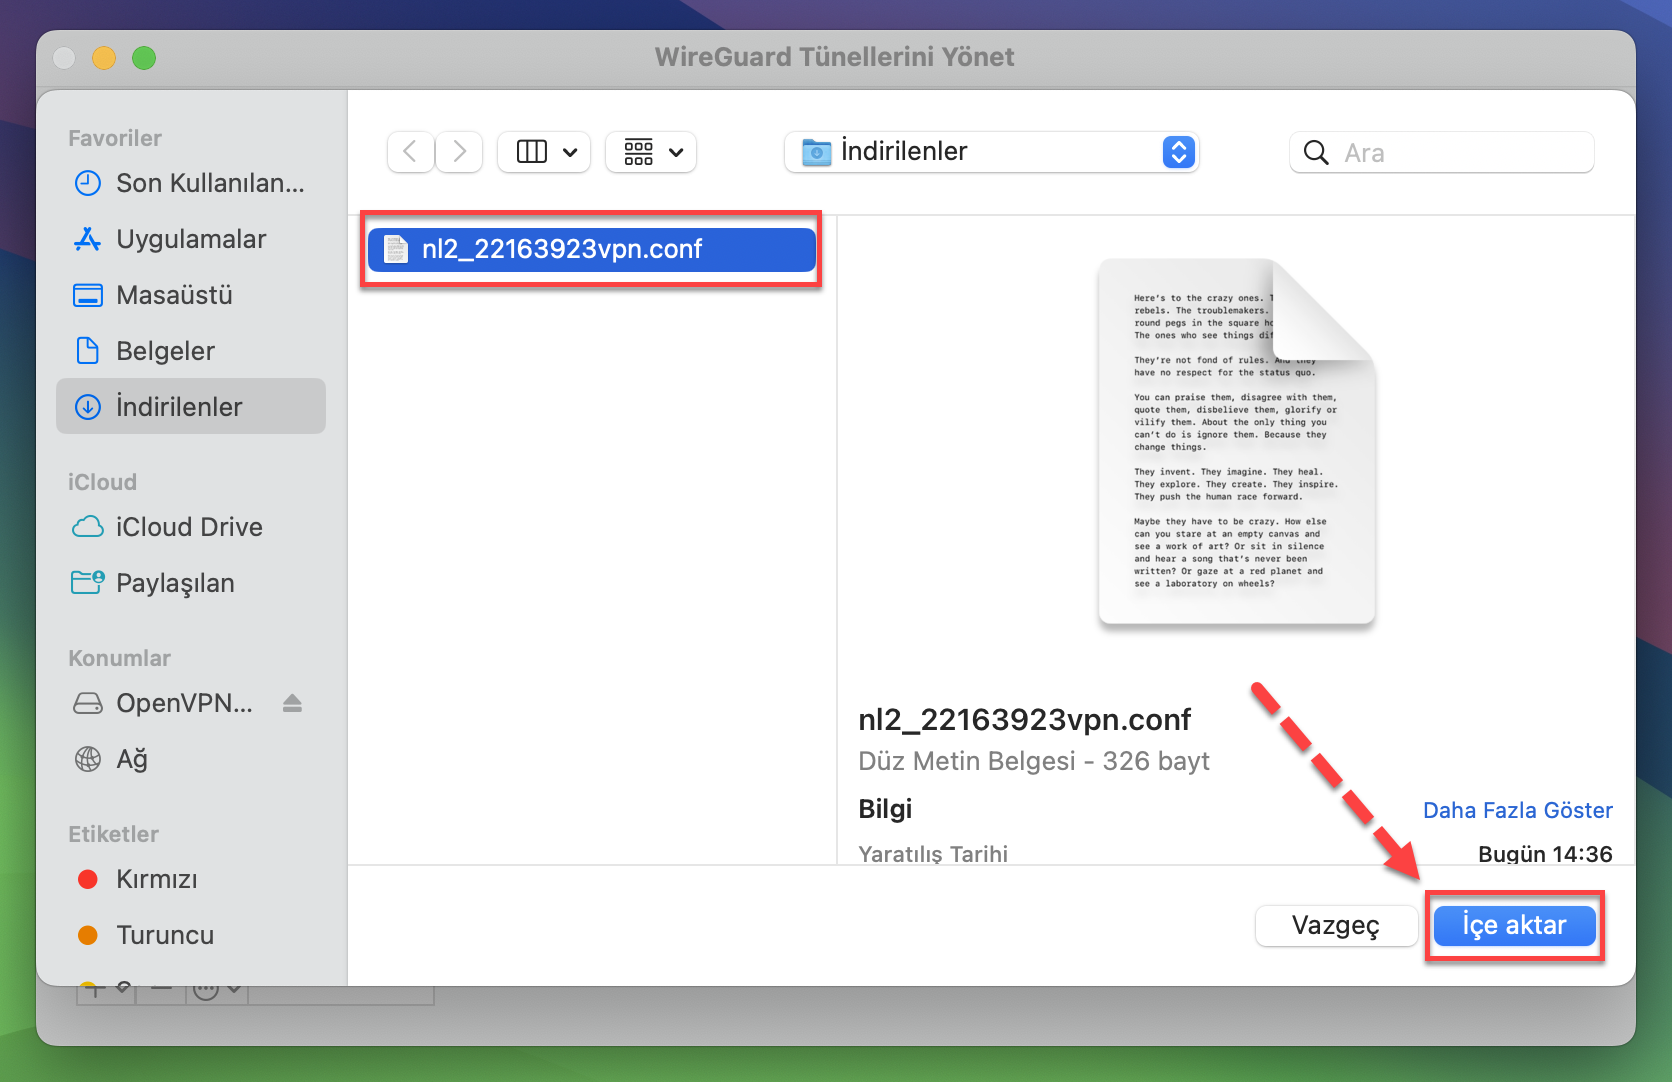
Task: Open the Paylaşılan shared folder
Action: pyautogui.click(x=175, y=583)
